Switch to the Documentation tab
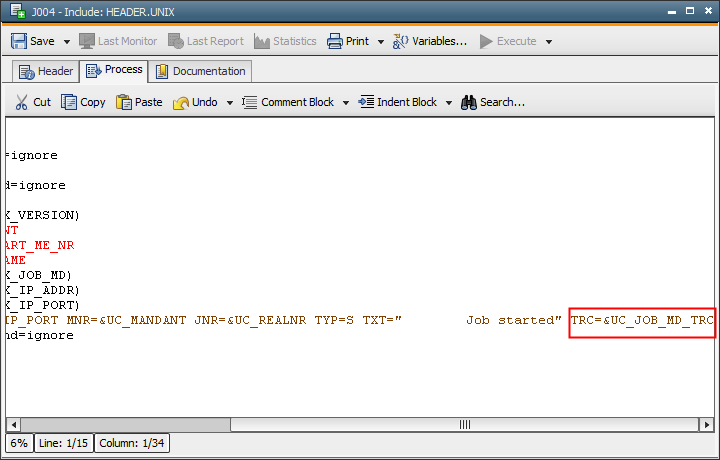This screenshot has height=460, width=720. (200, 71)
